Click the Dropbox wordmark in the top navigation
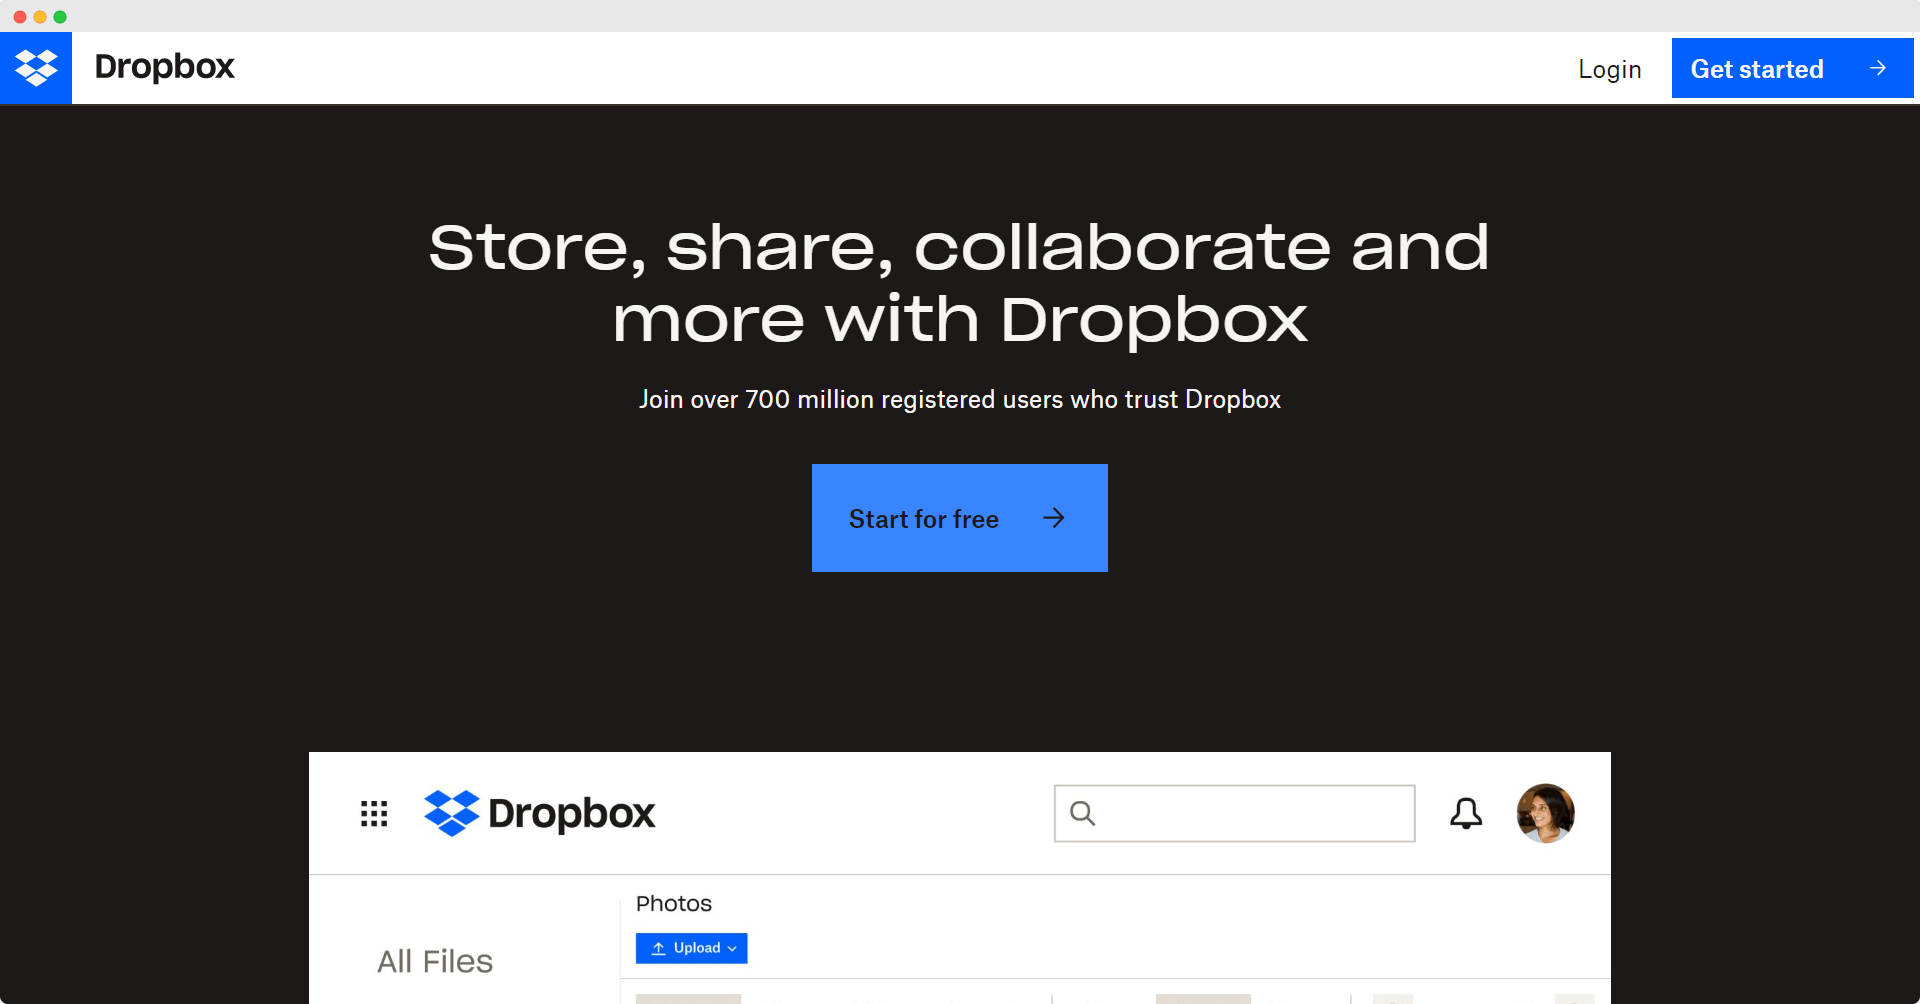 164,67
